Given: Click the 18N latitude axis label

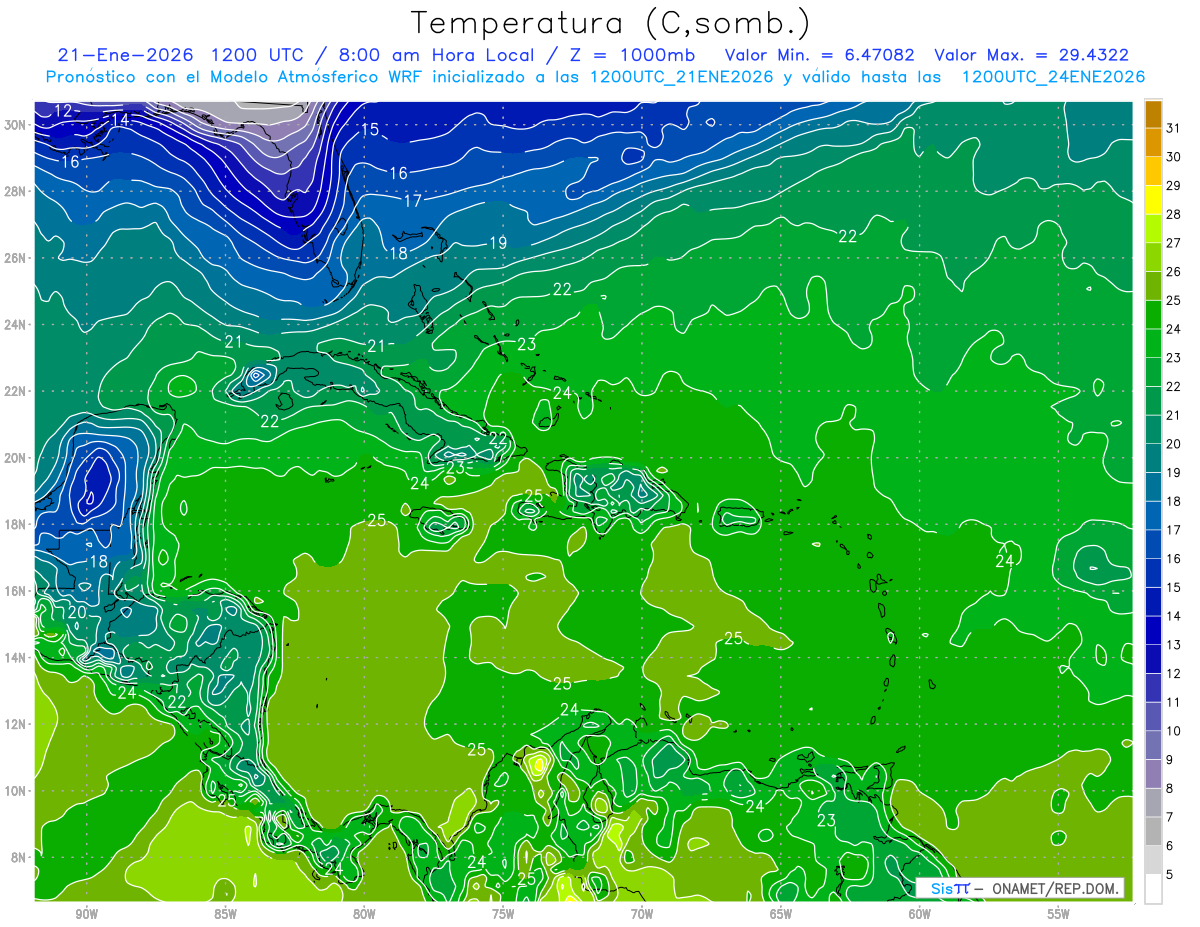Looking at the screenshot, I should point(16,524).
